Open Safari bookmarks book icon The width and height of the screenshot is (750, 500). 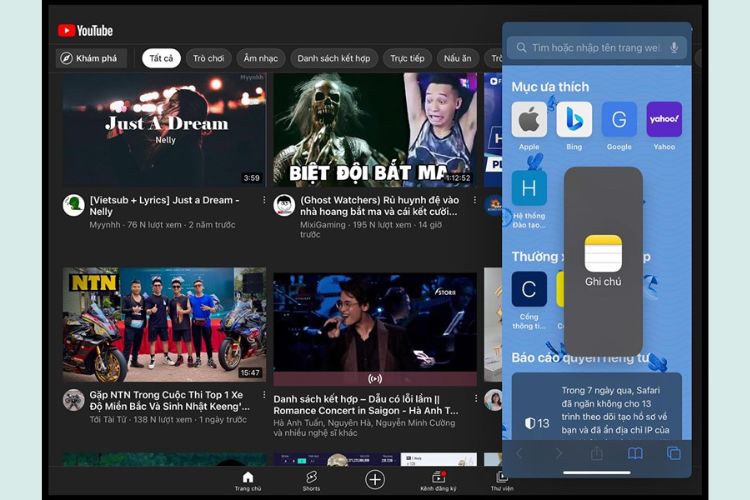tap(635, 453)
